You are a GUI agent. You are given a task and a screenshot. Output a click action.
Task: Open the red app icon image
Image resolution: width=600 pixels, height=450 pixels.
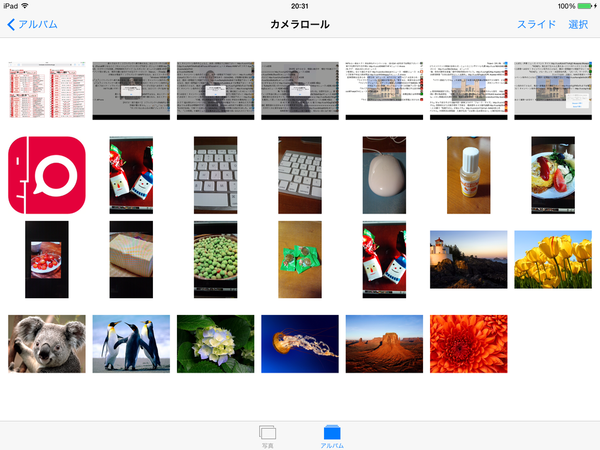tap(47, 175)
